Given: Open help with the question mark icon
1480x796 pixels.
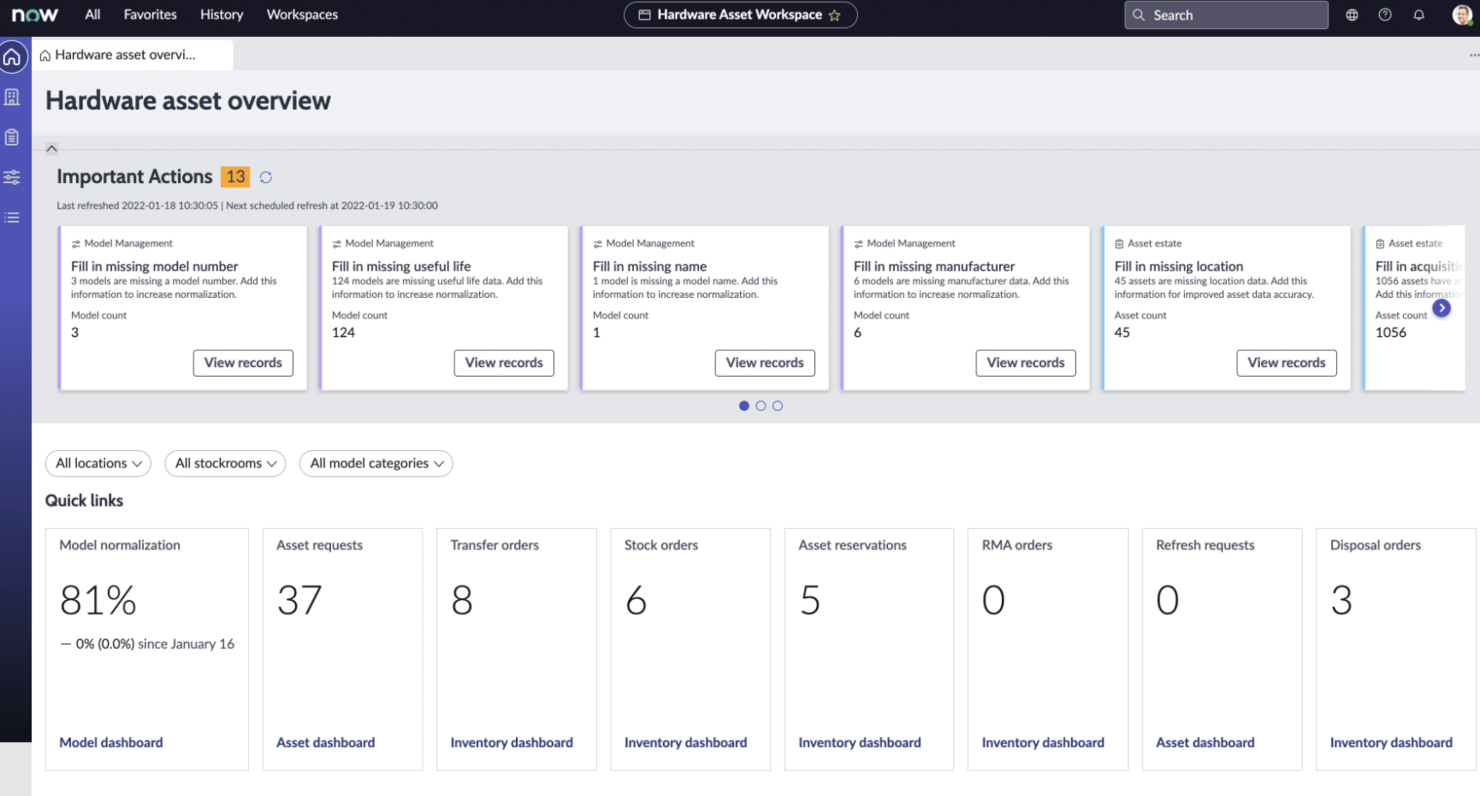Looking at the screenshot, I should [x=1385, y=15].
